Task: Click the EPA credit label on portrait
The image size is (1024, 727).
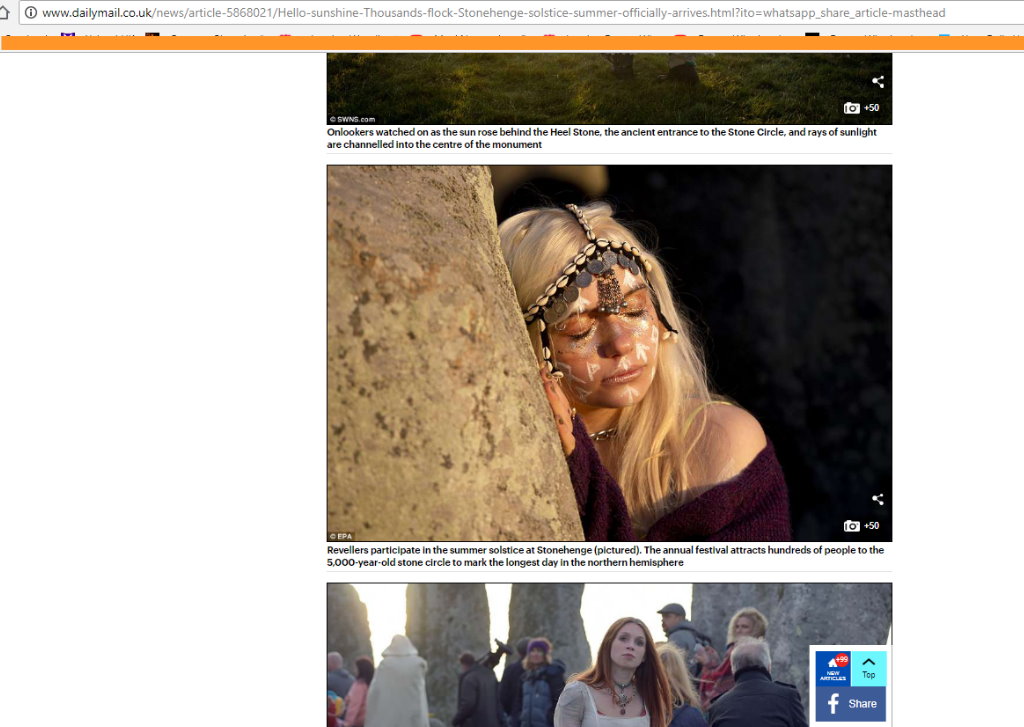Action: (339, 536)
